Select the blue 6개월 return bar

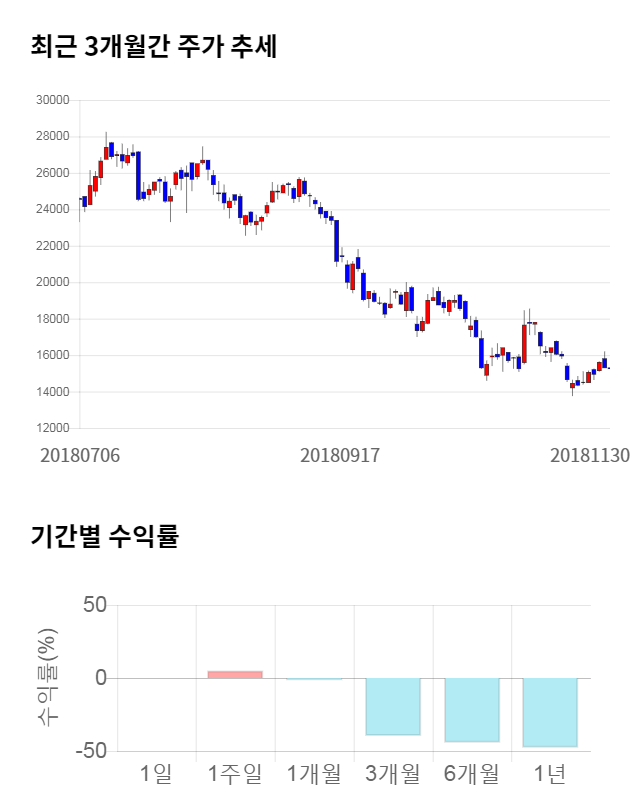coord(471,709)
